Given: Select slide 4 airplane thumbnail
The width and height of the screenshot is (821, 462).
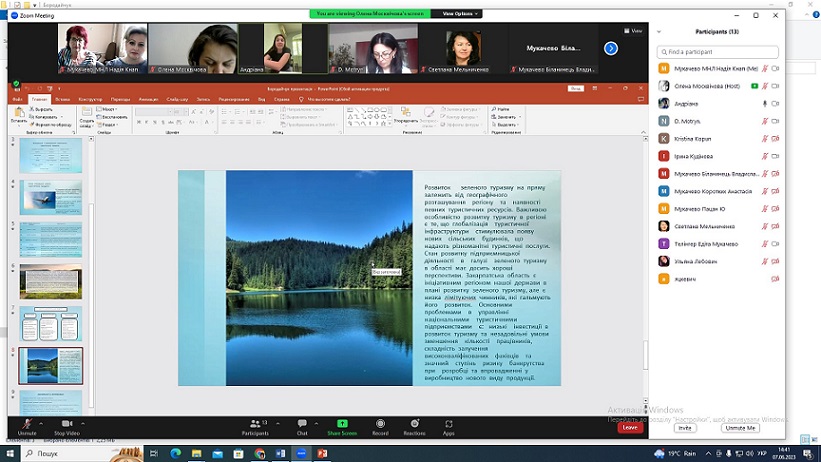Looking at the screenshot, I should tap(51, 197).
